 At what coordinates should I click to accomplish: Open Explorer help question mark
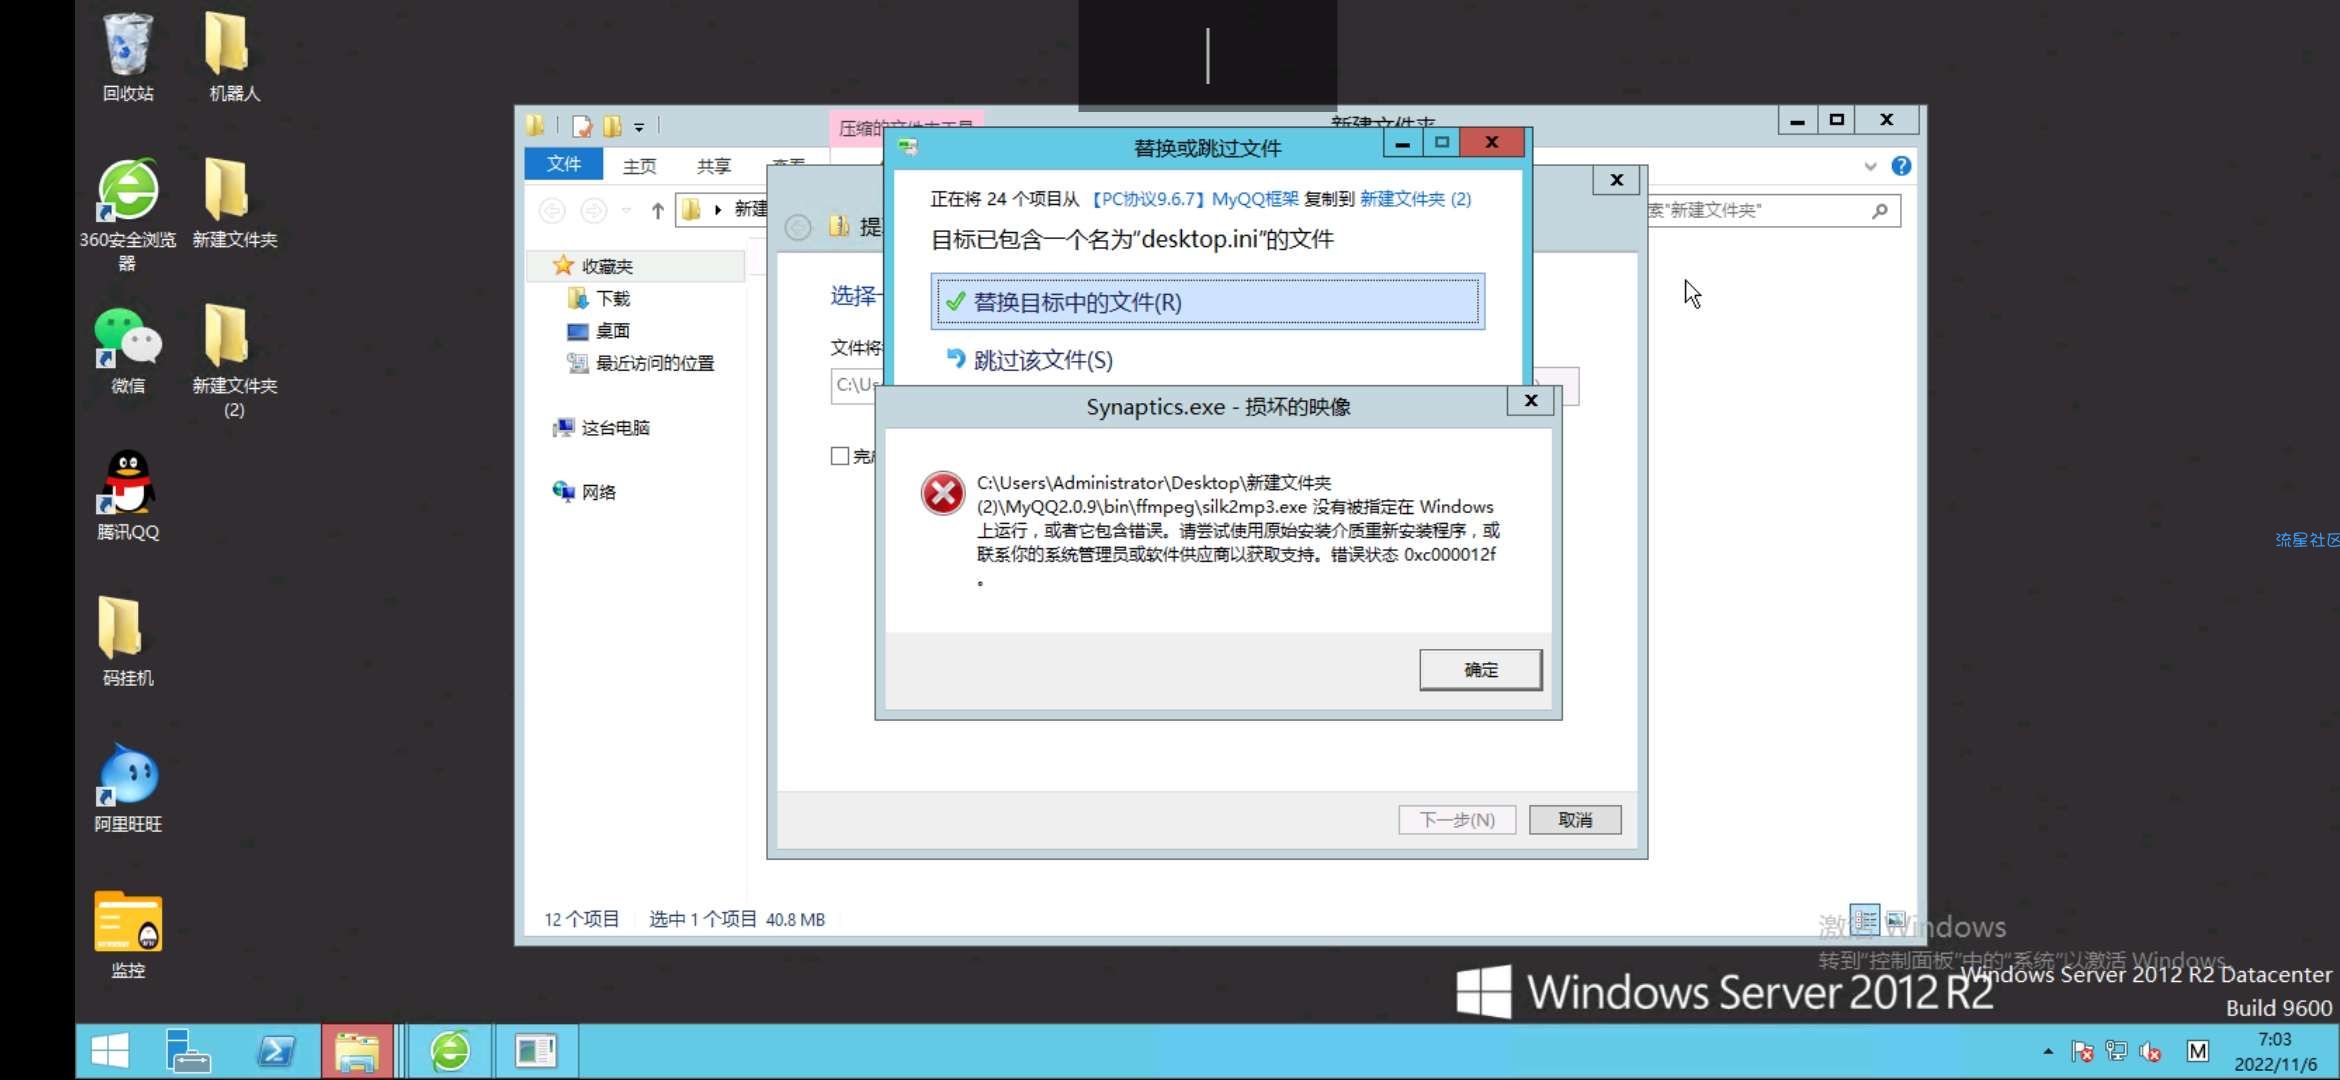coord(1901,166)
